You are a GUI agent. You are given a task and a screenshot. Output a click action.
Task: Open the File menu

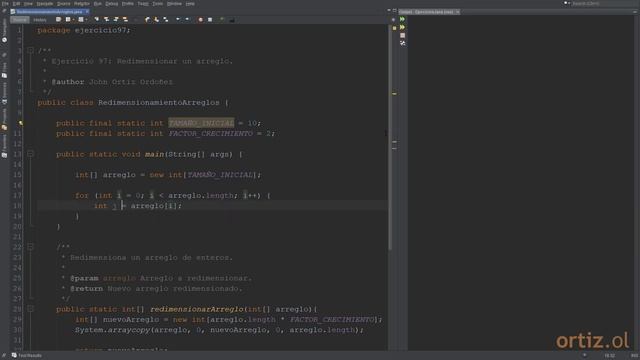pos(5,4)
